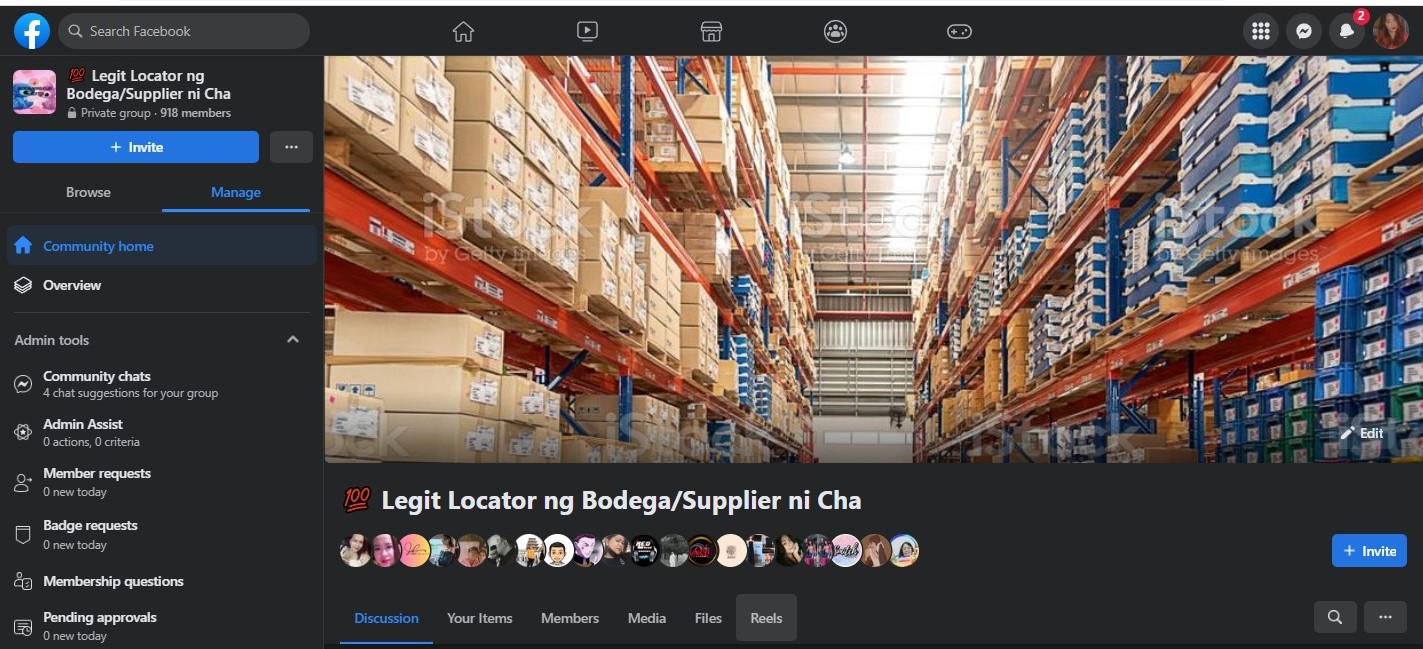The height and width of the screenshot is (649, 1423).
Task: Open the three-dot menu next to group search
Action: [x=1385, y=617]
